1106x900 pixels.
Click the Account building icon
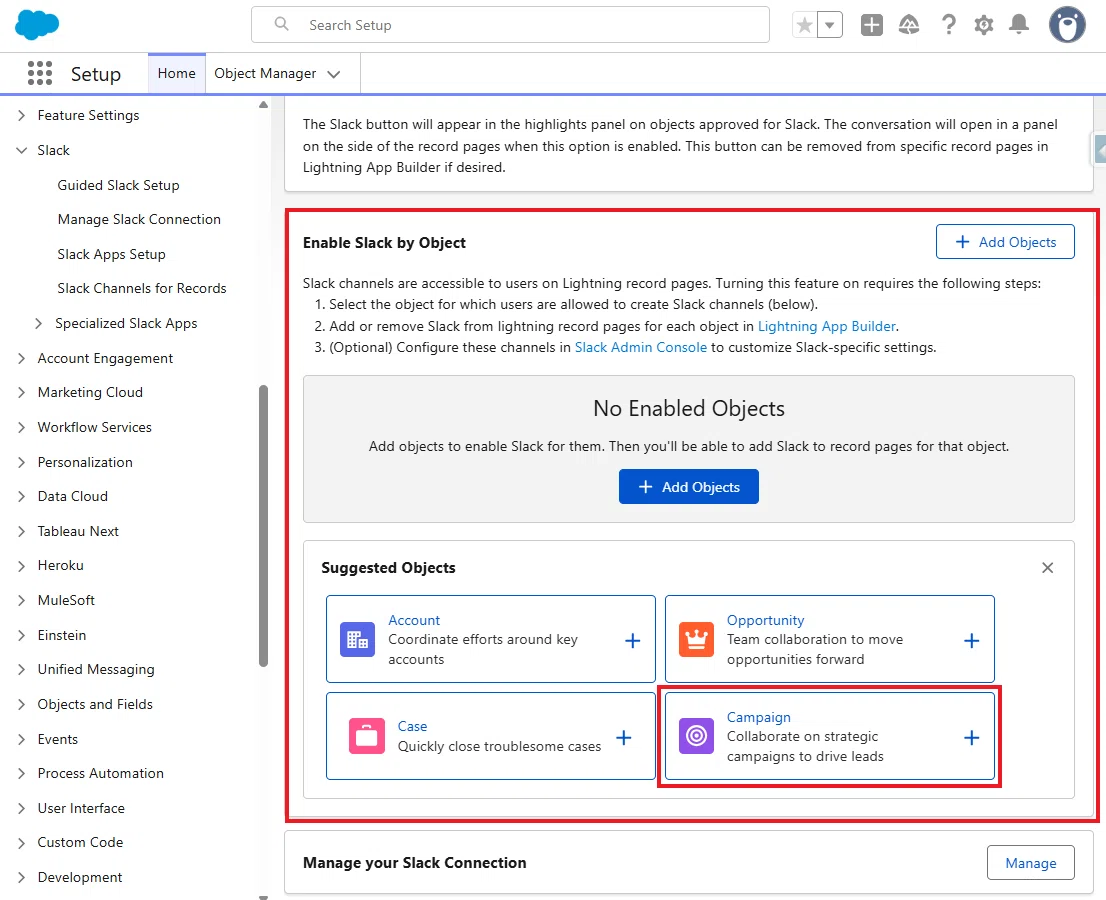tap(358, 640)
